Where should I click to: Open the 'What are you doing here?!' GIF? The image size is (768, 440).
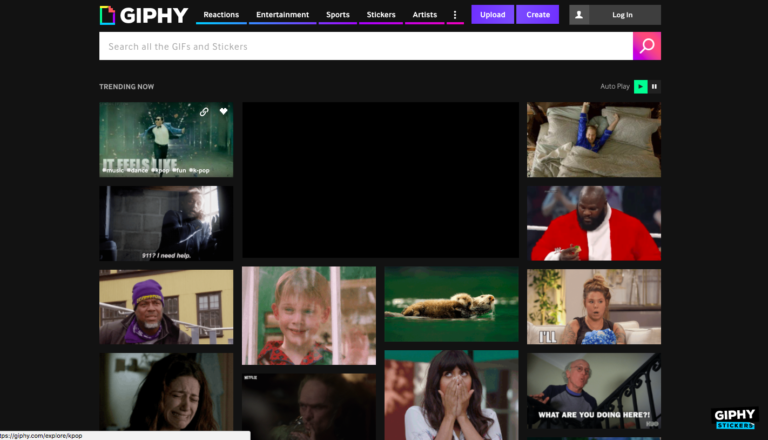click(x=594, y=391)
